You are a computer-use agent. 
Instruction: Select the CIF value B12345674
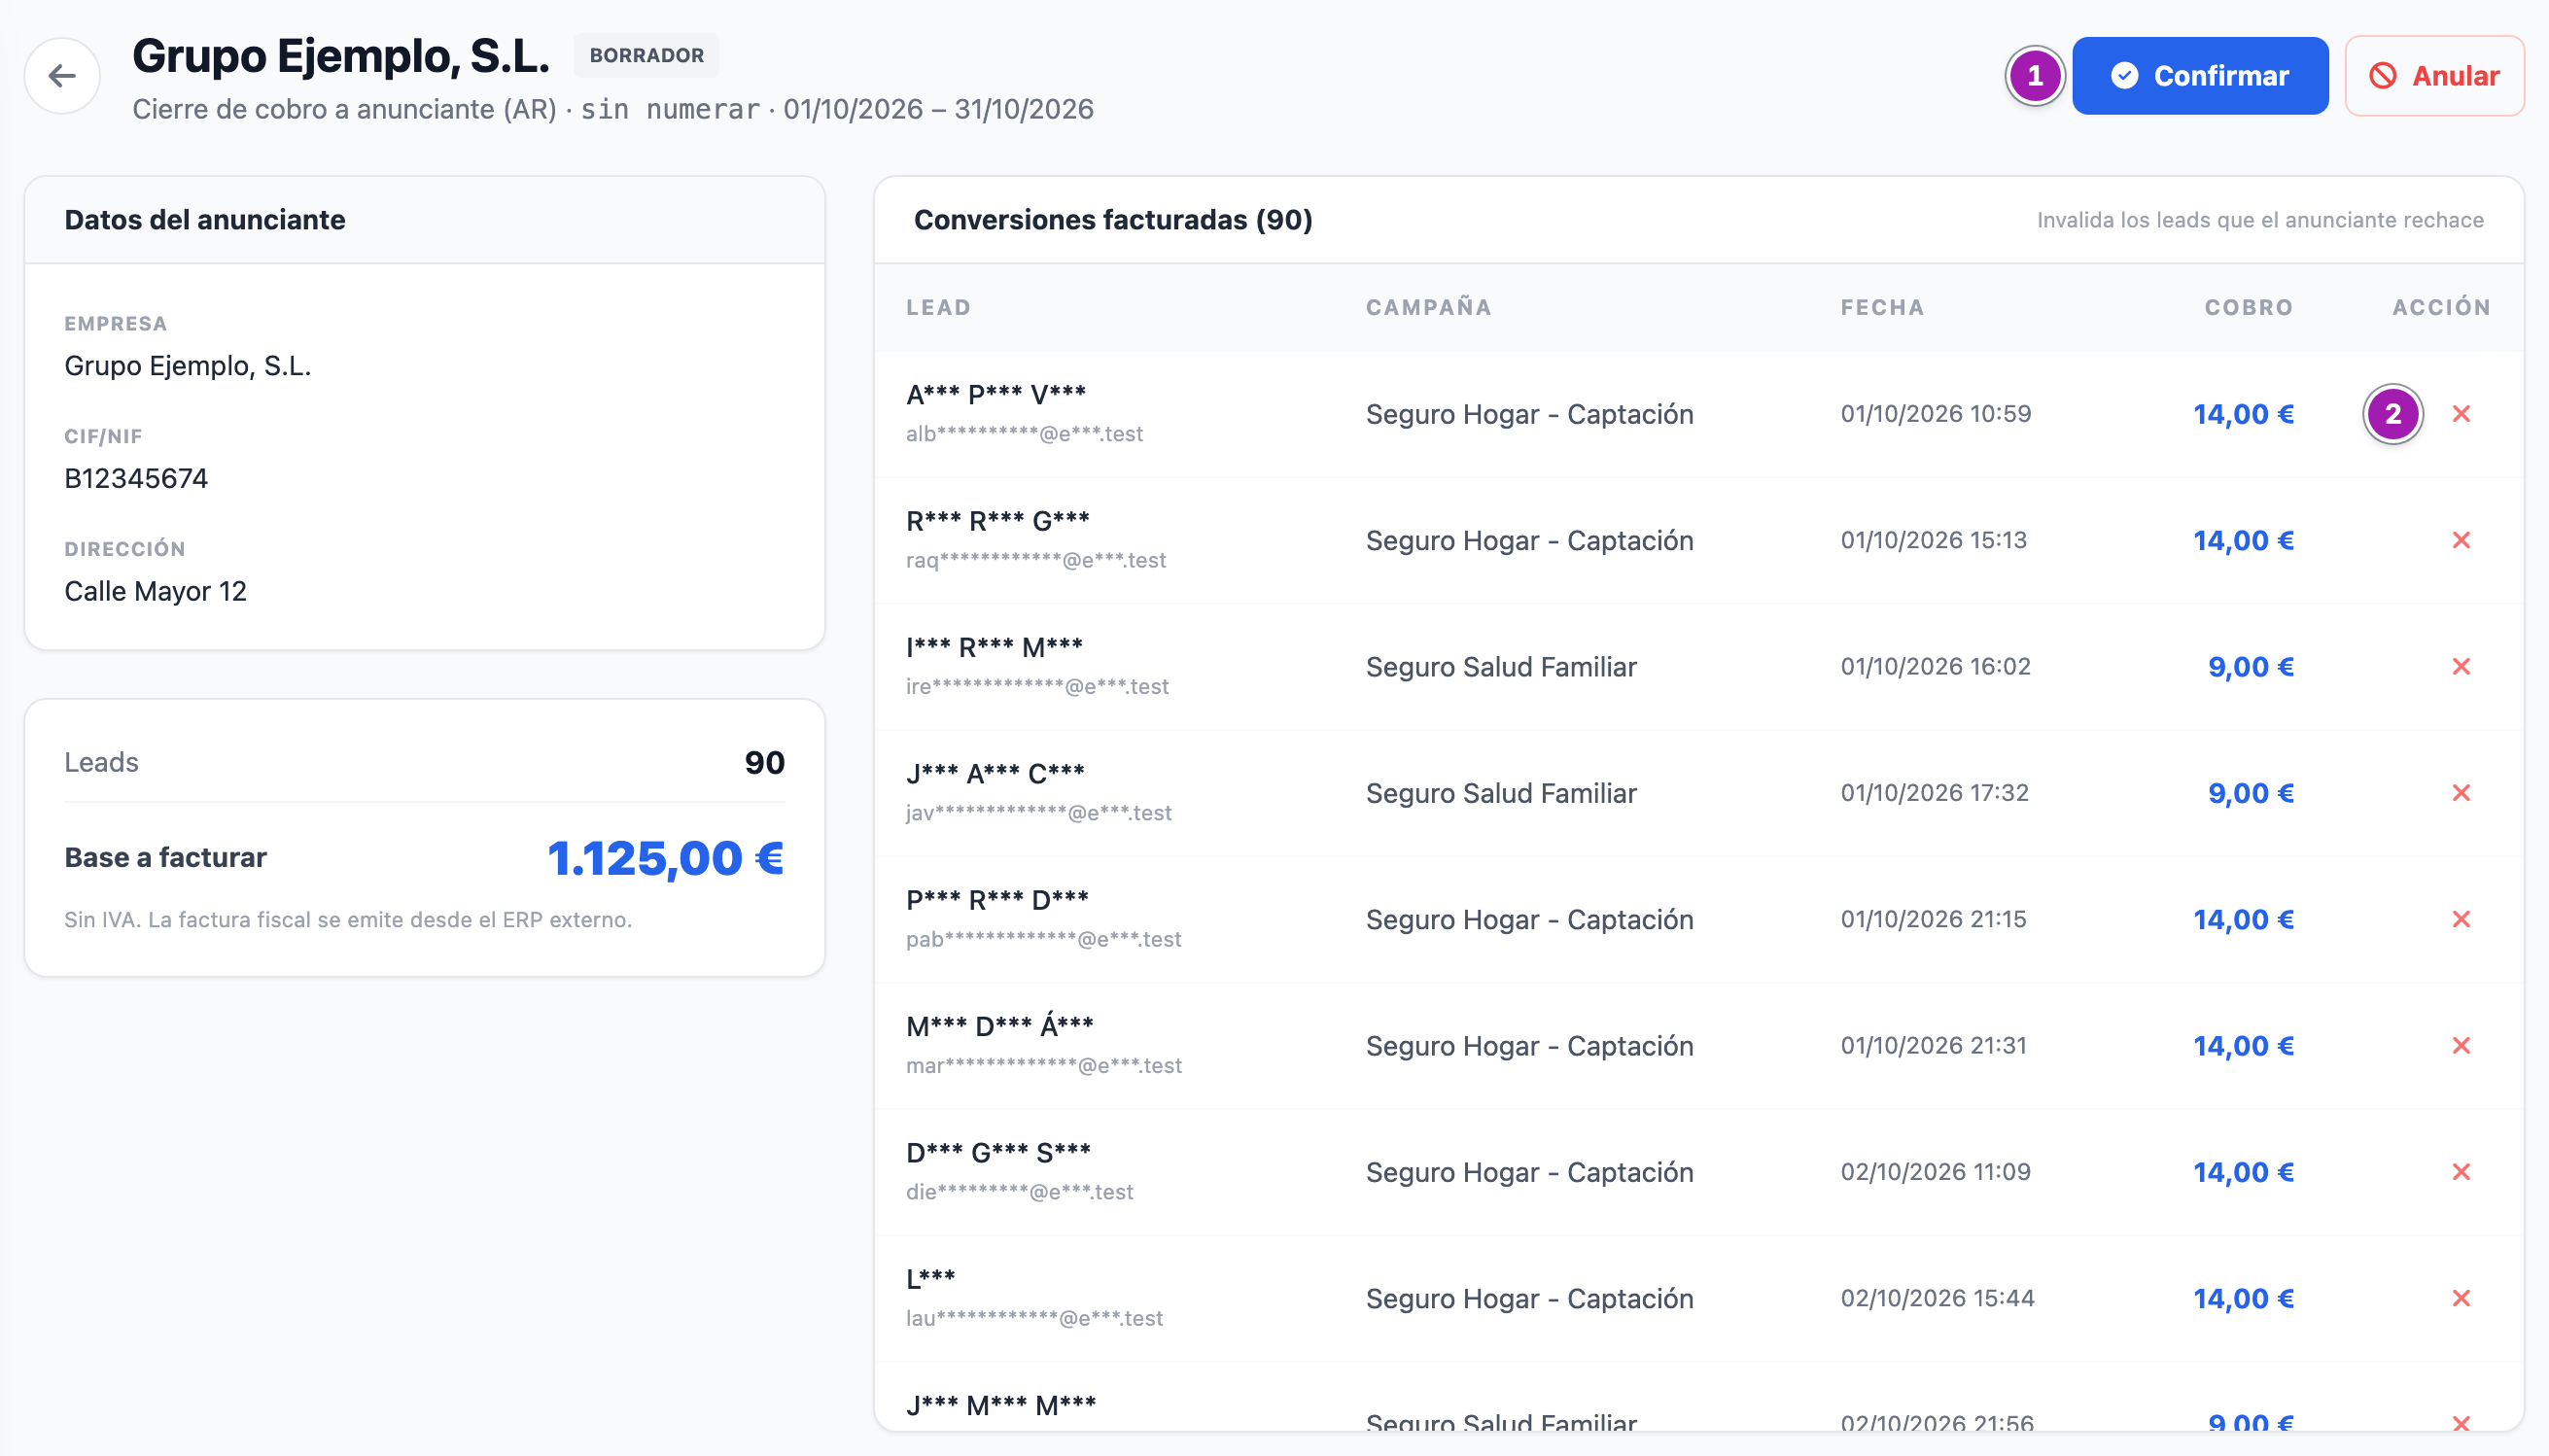point(136,478)
